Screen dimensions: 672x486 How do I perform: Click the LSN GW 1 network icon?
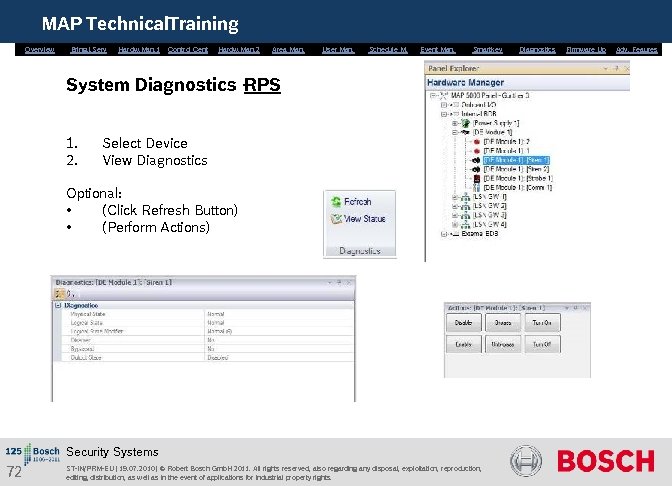point(465,197)
